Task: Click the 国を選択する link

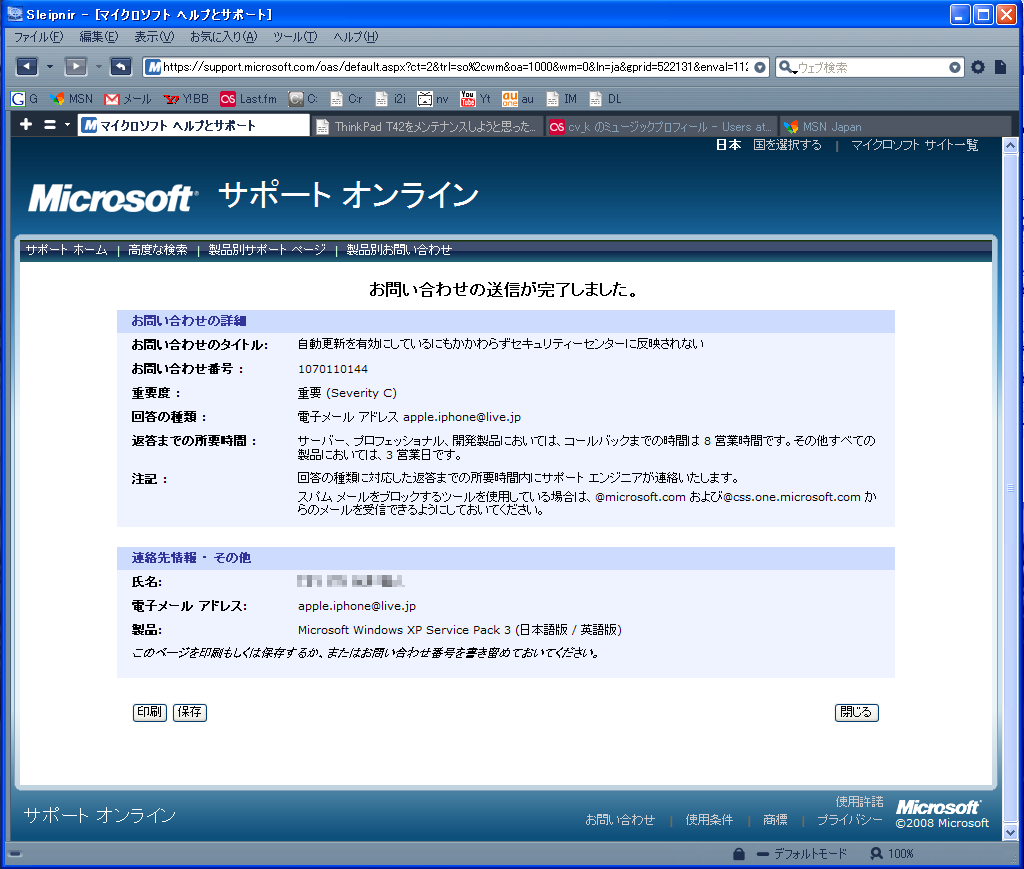Action: pos(787,145)
